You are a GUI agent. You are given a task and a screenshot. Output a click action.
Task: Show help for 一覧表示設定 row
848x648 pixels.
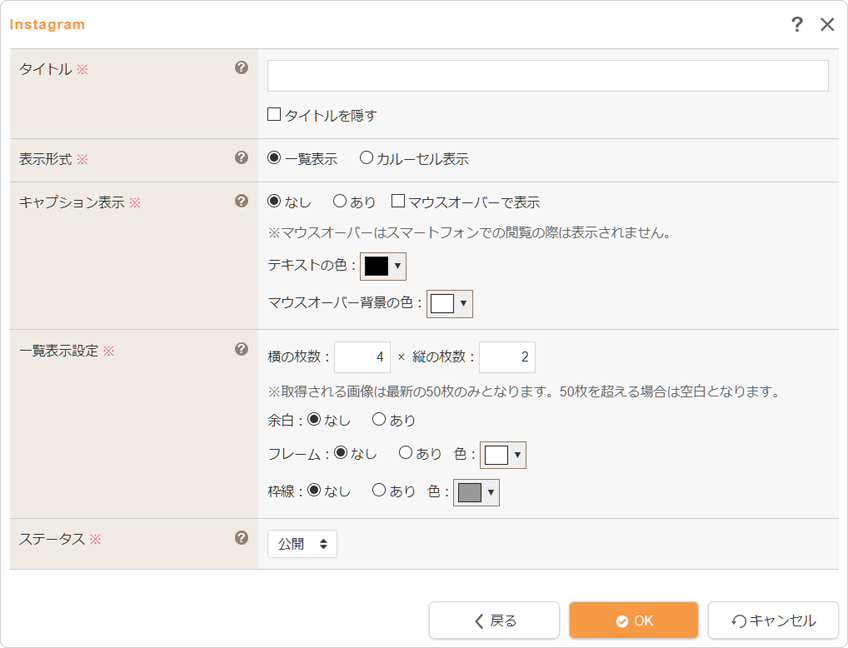241,349
